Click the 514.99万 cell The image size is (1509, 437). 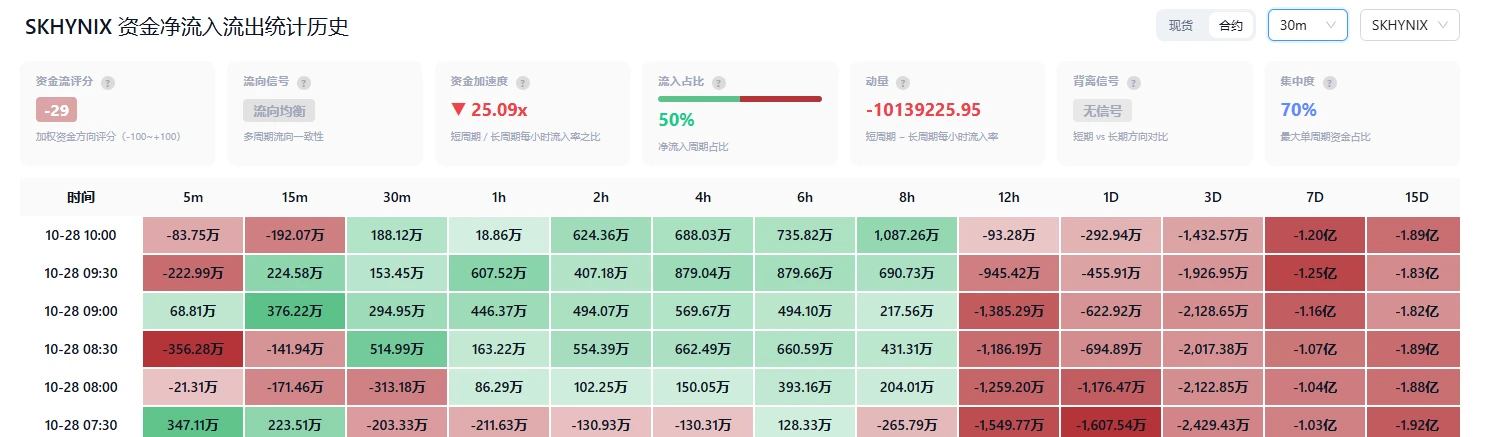pyautogui.click(x=397, y=350)
